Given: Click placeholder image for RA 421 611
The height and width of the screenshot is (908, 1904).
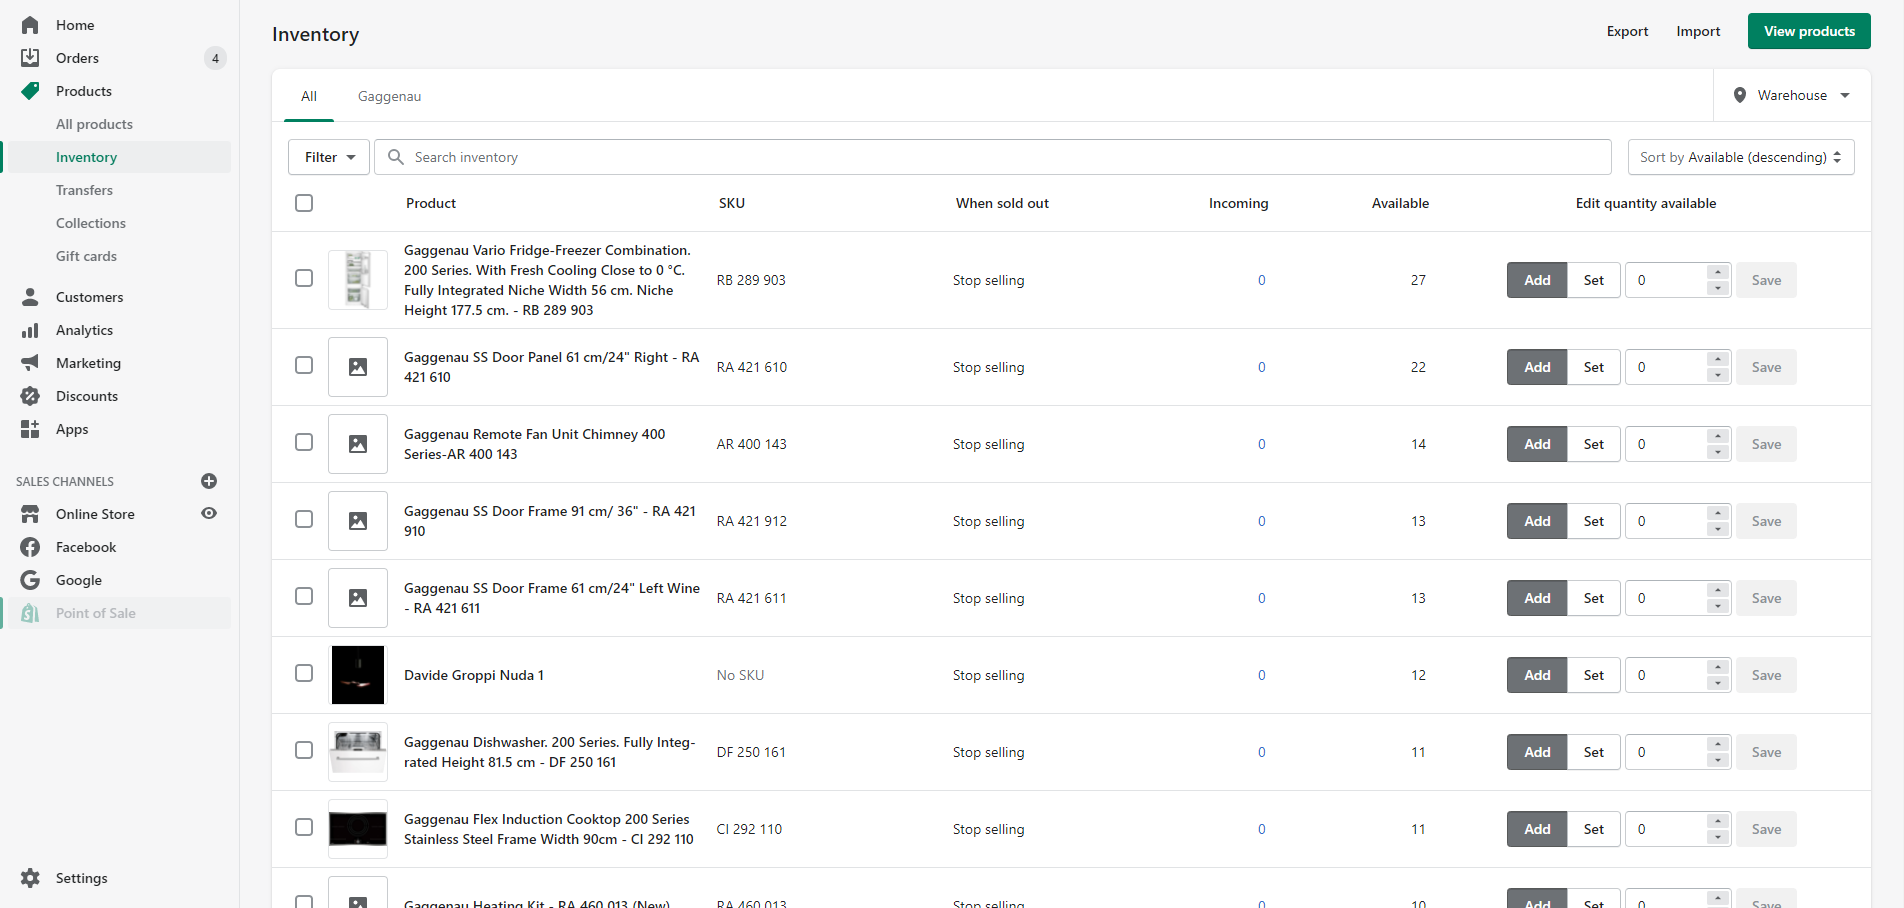Looking at the screenshot, I should coord(358,598).
